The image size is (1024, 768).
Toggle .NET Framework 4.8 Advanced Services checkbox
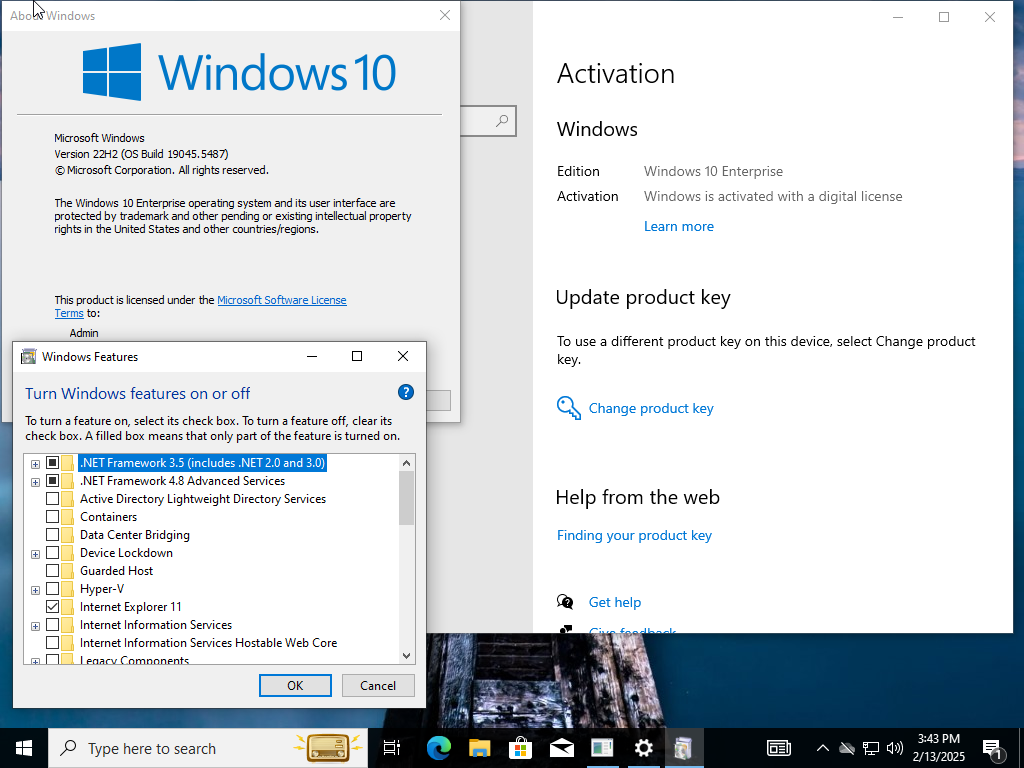(52, 481)
